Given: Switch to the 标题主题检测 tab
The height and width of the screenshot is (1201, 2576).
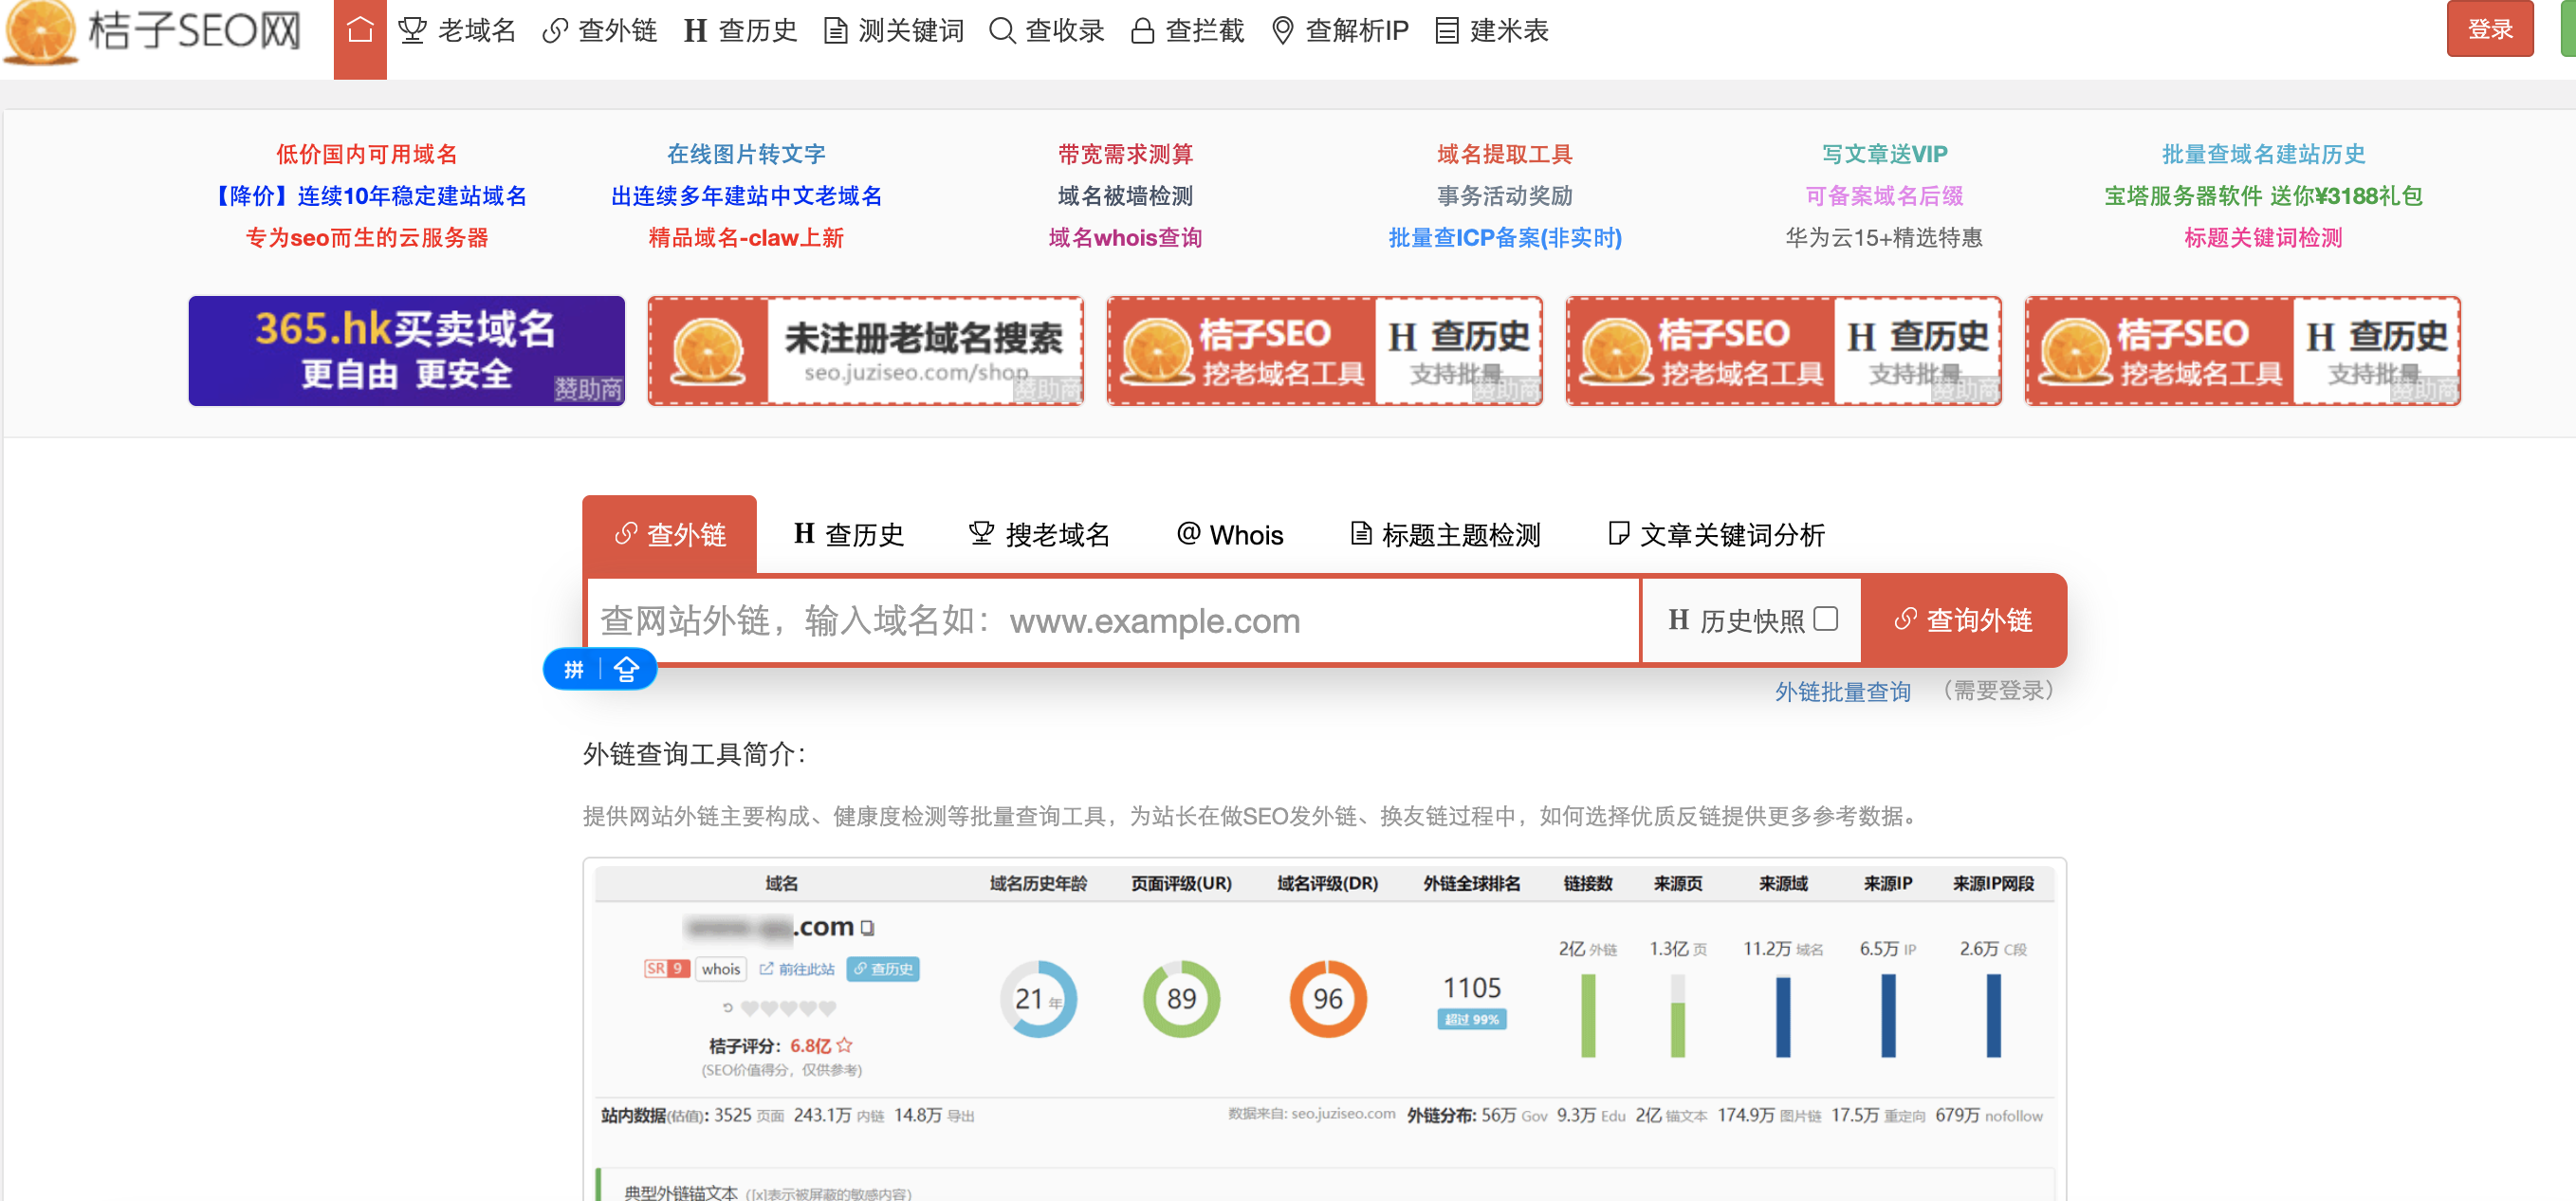Looking at the screenshot, I should pos(1445,535).
